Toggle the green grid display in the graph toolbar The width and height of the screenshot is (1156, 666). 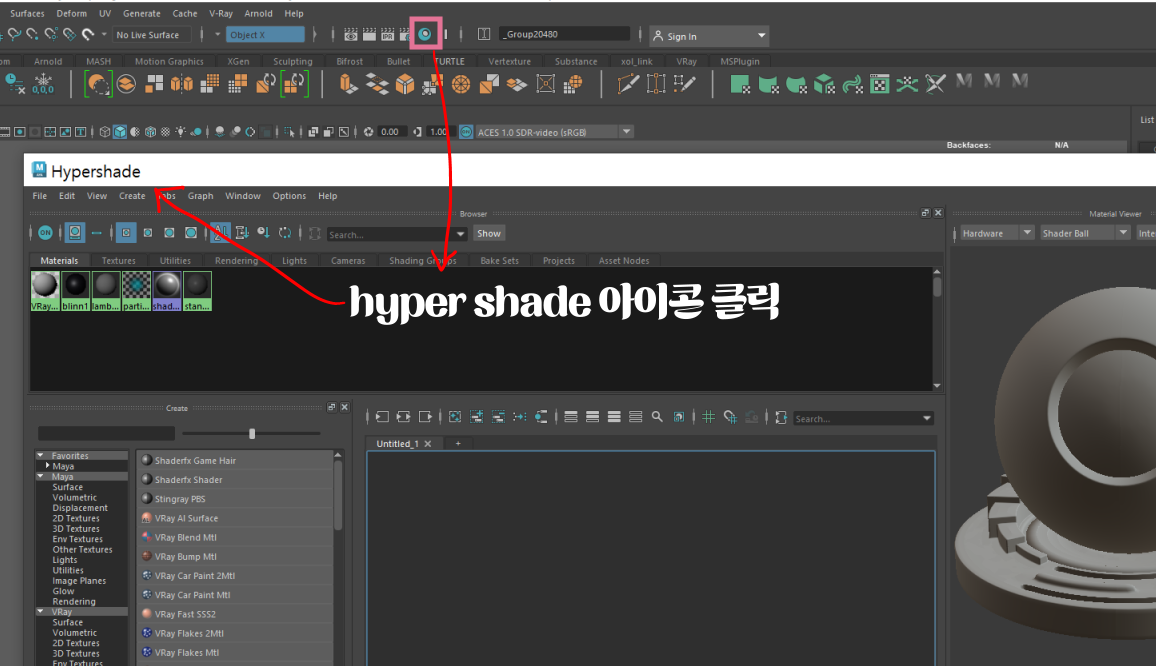(x=708, y=417)
